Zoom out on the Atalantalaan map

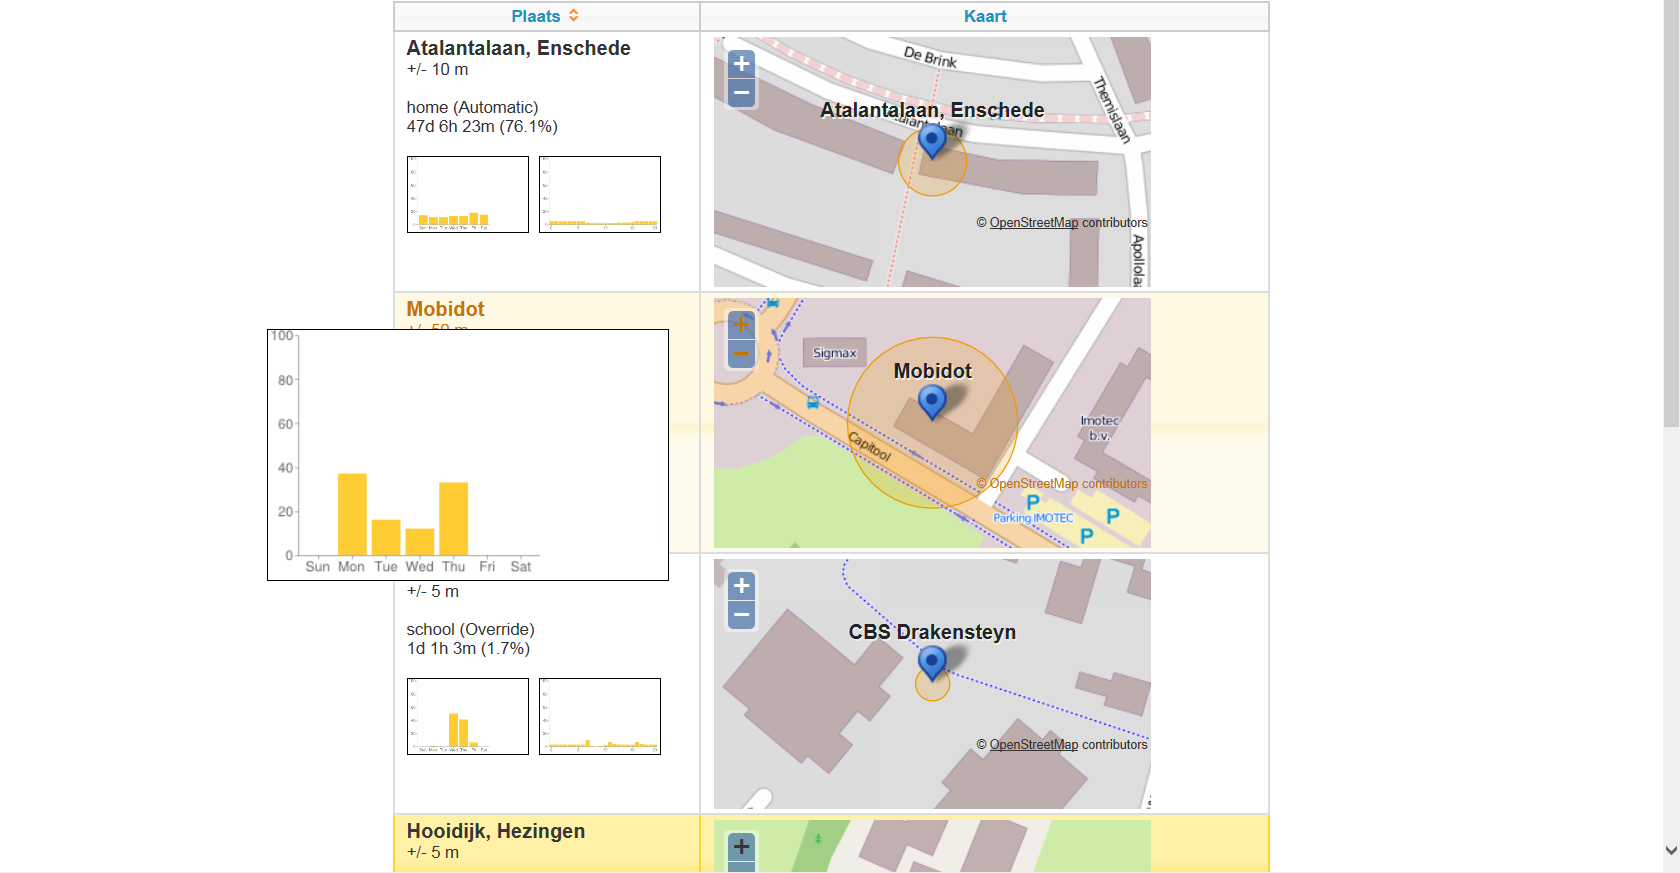741,93
